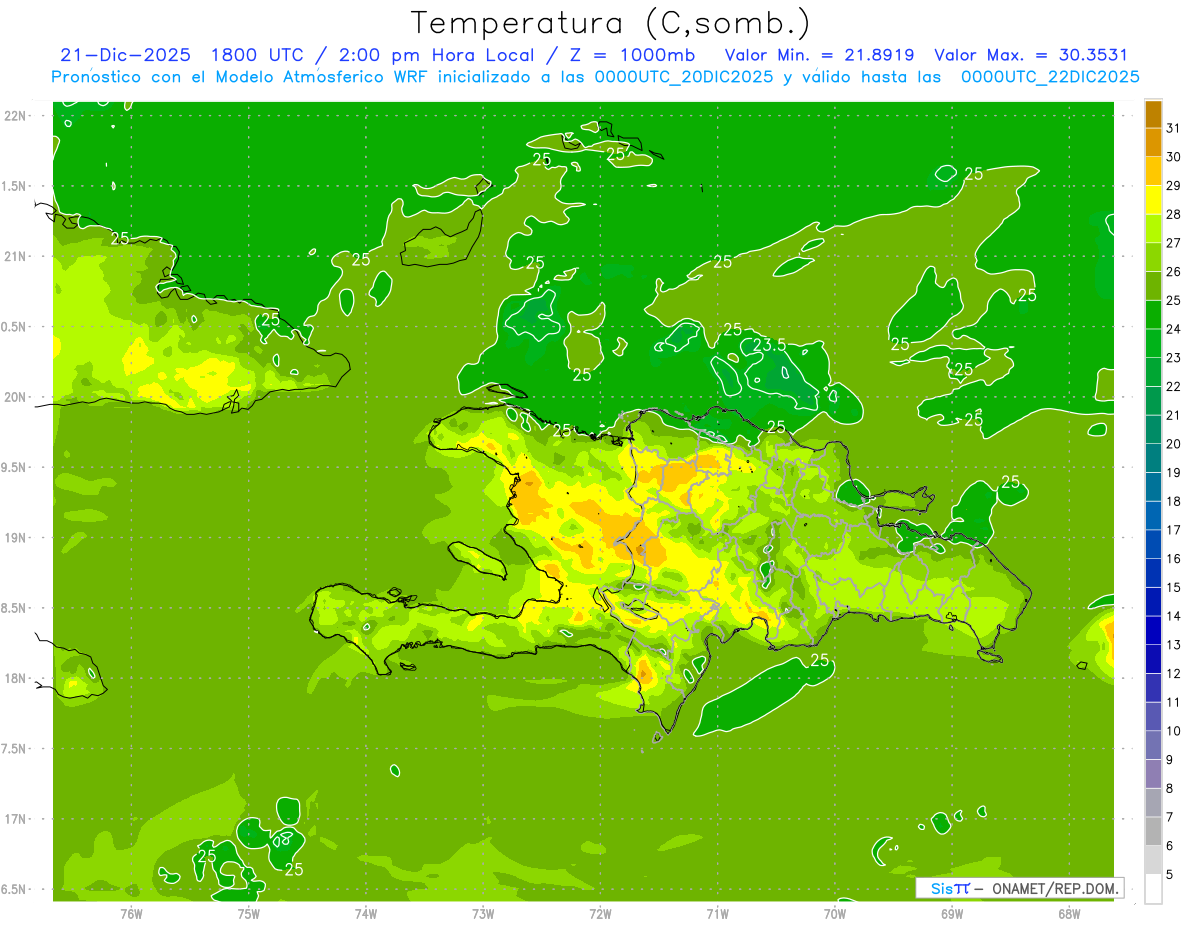Select initialization time "0000UTC_20DIC2025"
The width and height of the screenshot is (1200, 927).
[x=684, y=77]
